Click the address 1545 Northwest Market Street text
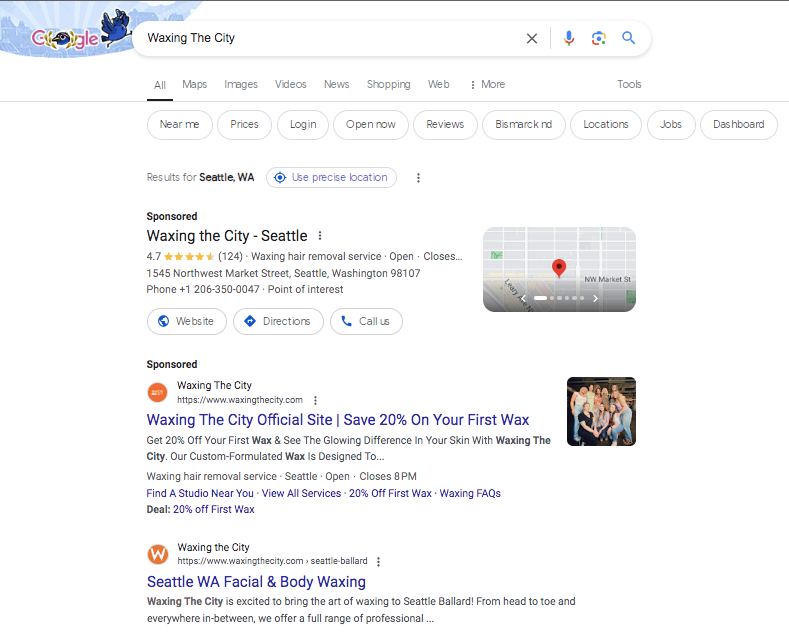This screenshot has height=635, width=789. tap(283, 273)
